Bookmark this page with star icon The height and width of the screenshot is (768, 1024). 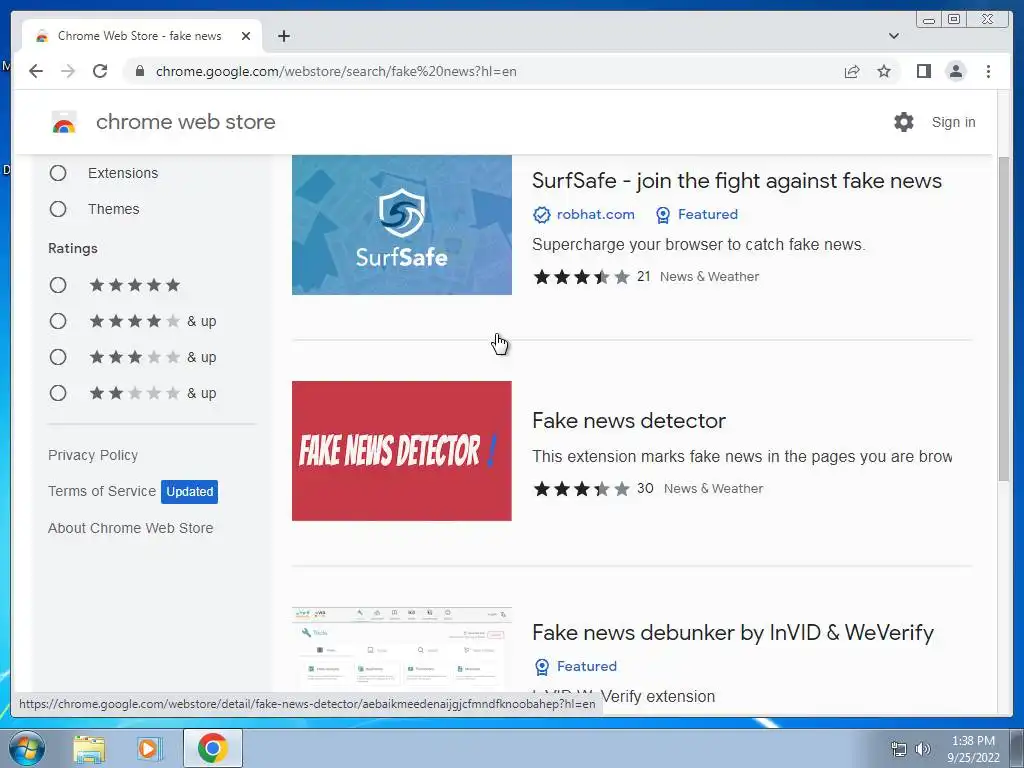884,71
